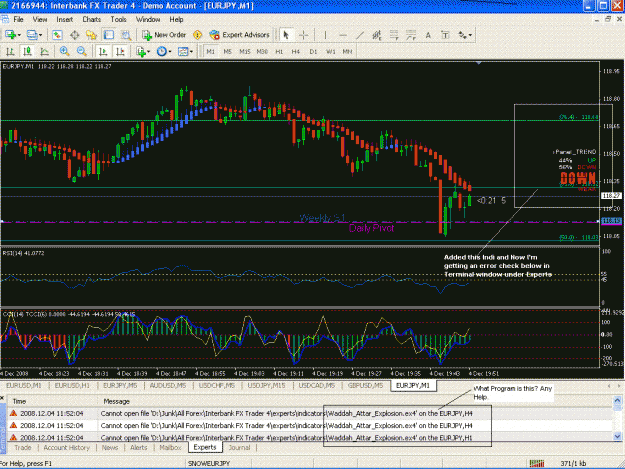Switch to the AUDUSD,M5 chart tab

[168, 385]
